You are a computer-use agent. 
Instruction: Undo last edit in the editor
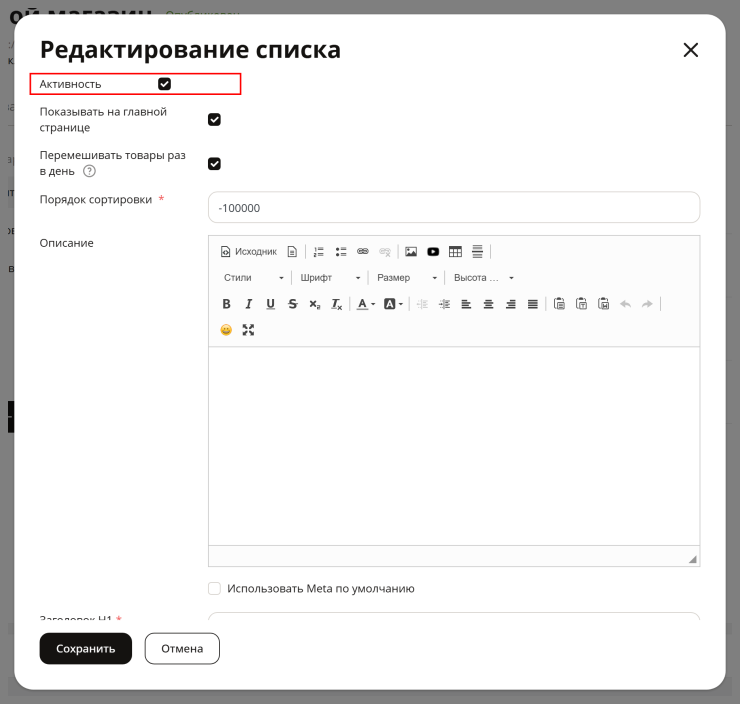(625, 304)
